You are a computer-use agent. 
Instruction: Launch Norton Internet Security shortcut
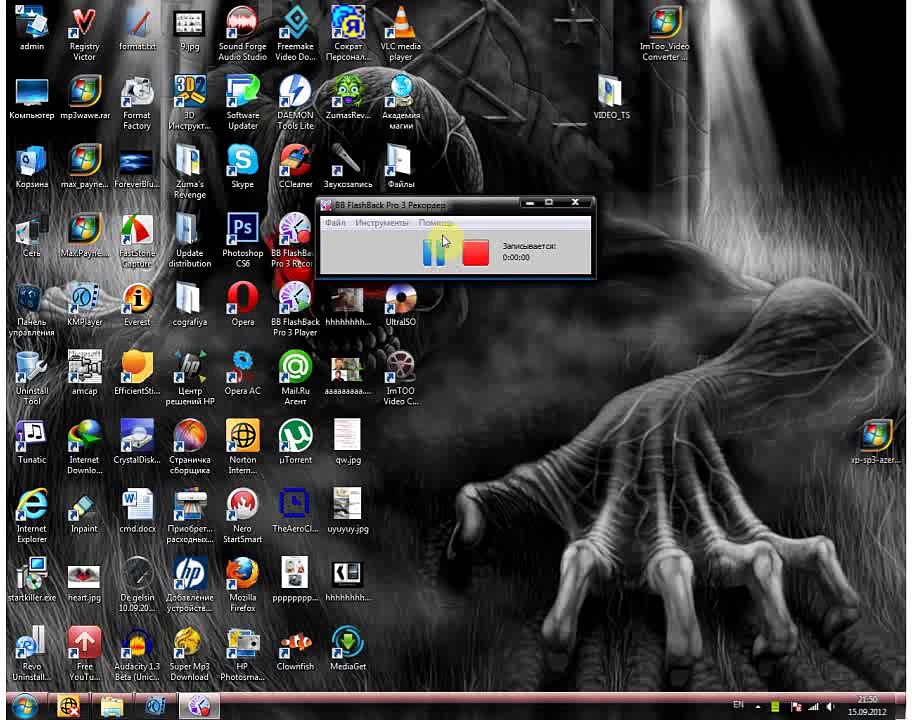tap(243, 447)
